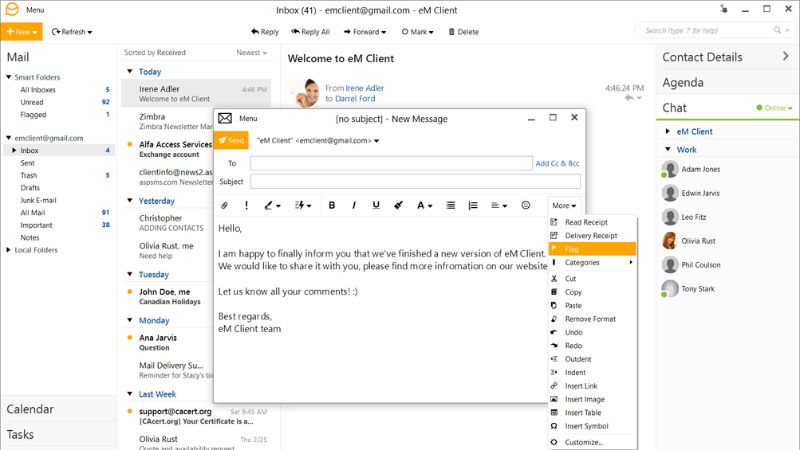Reply to the selected email
Screen dimensions: 800x450
(x=265, y=32)
